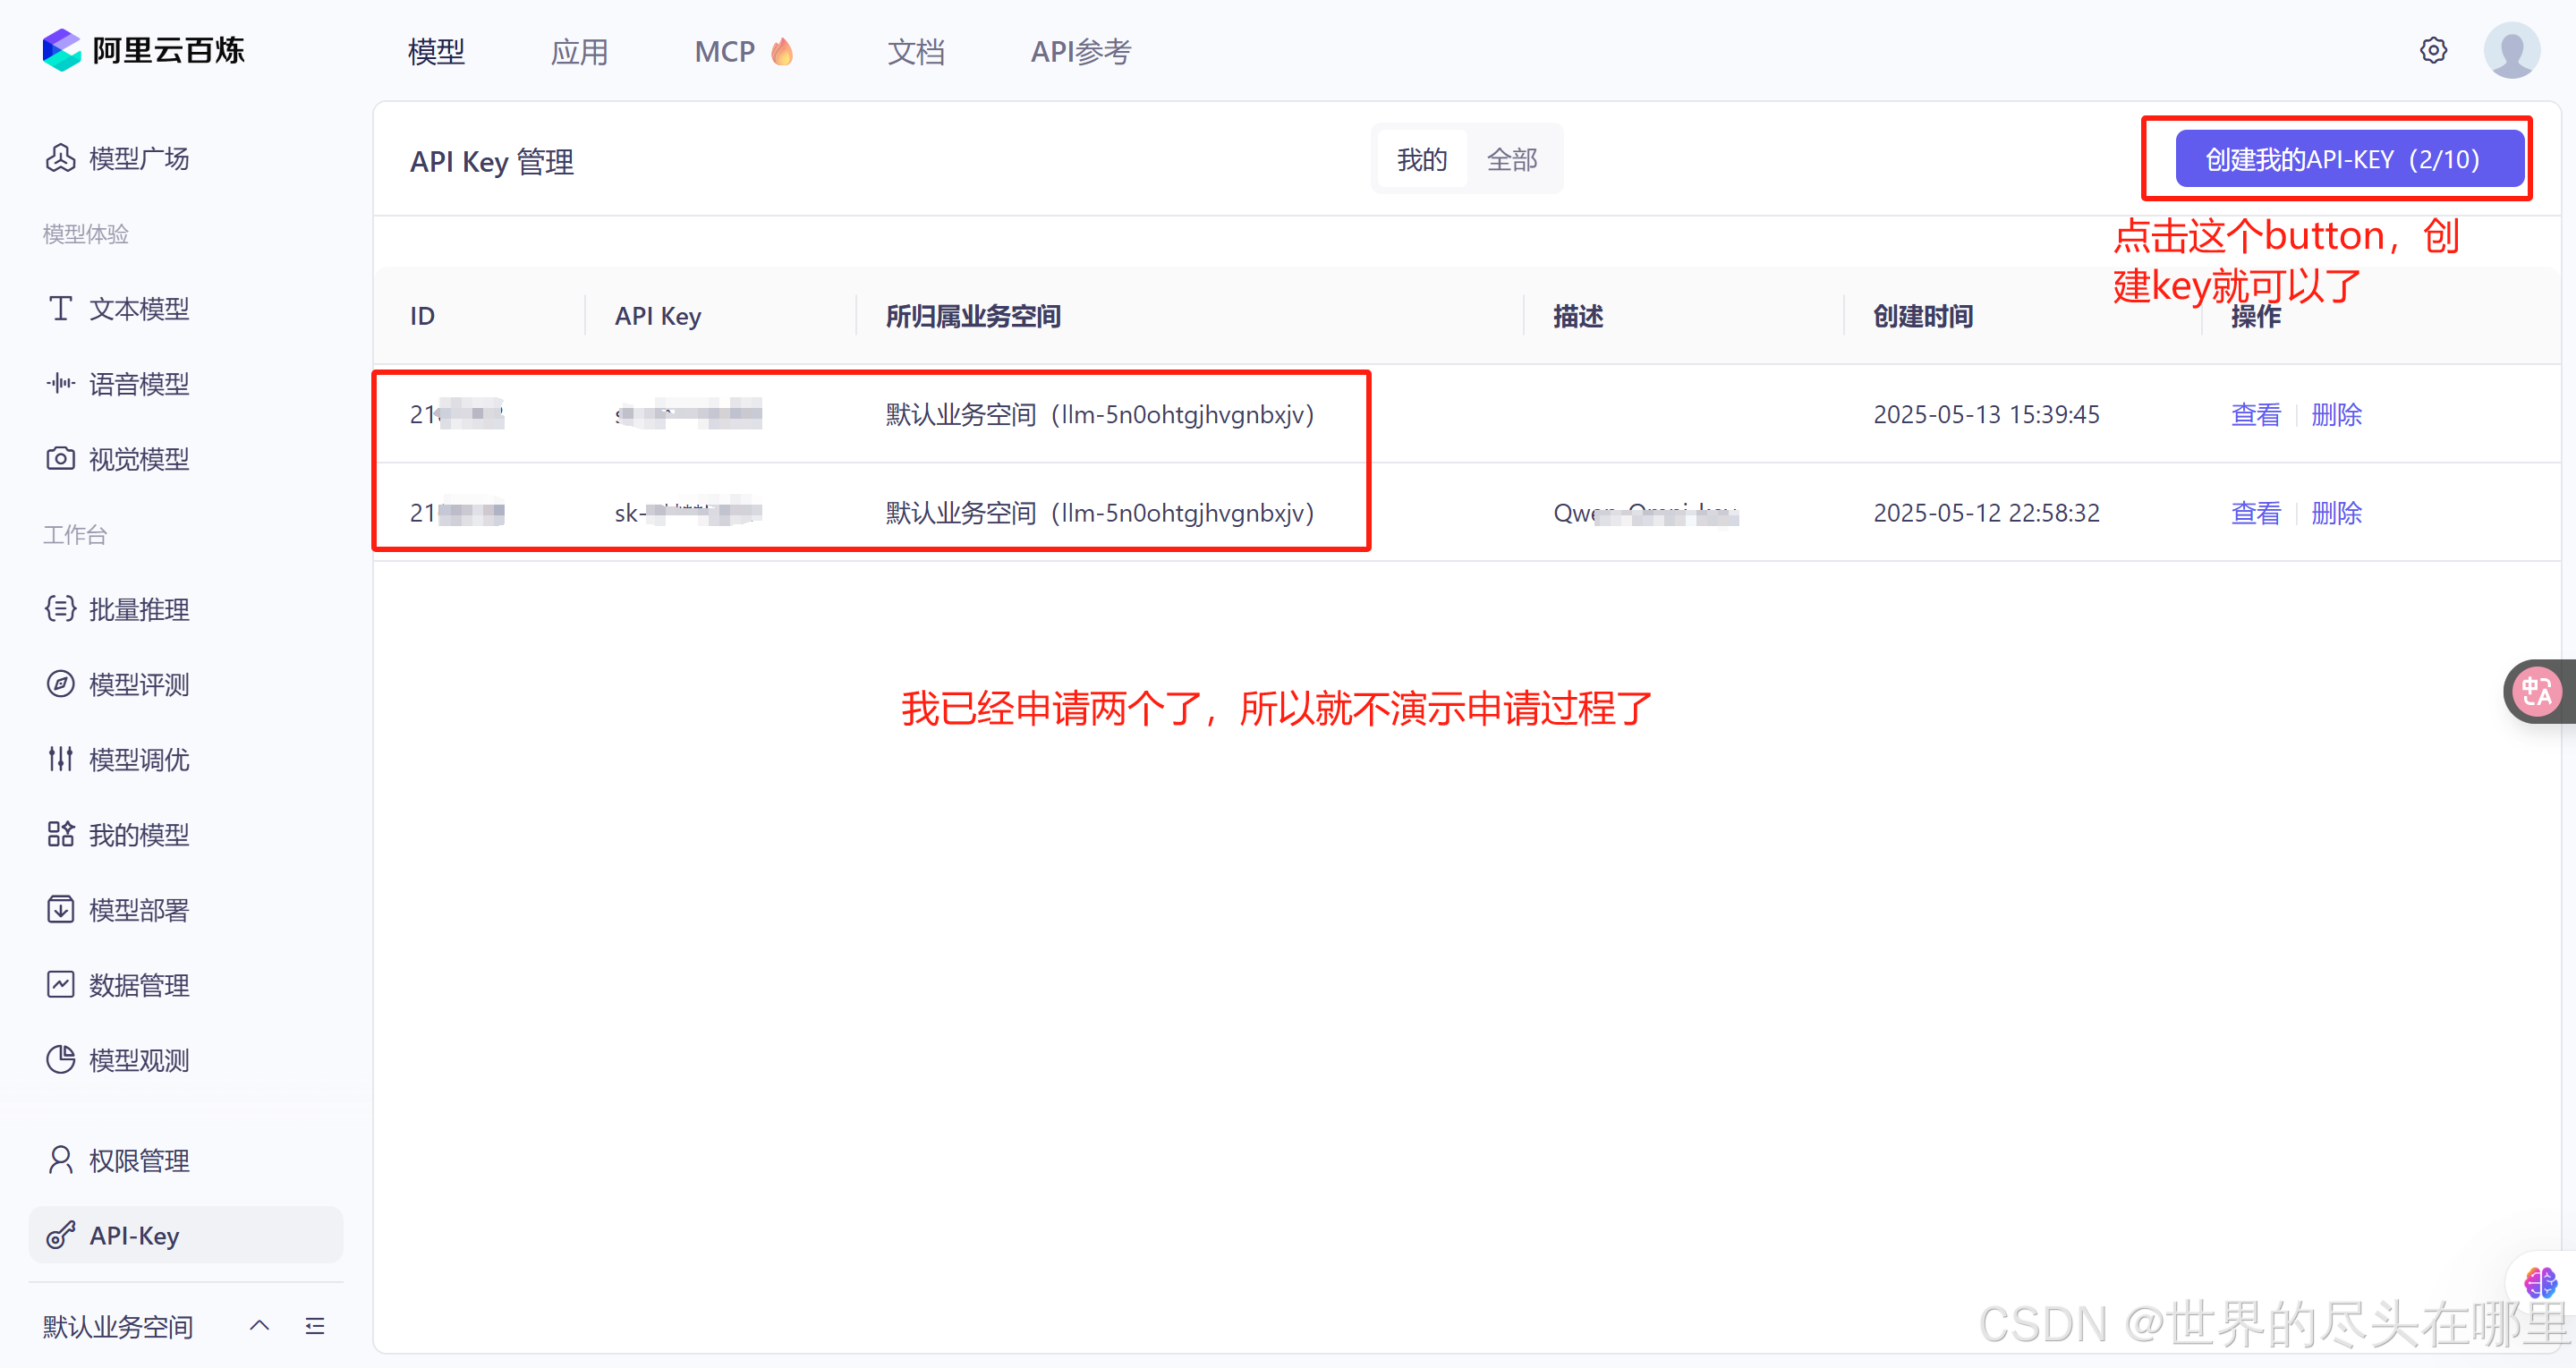The height and width of the screenshot is (1368, 2576).
Task: Open the settings gear icon
Action: click(x=2432, y=50)
